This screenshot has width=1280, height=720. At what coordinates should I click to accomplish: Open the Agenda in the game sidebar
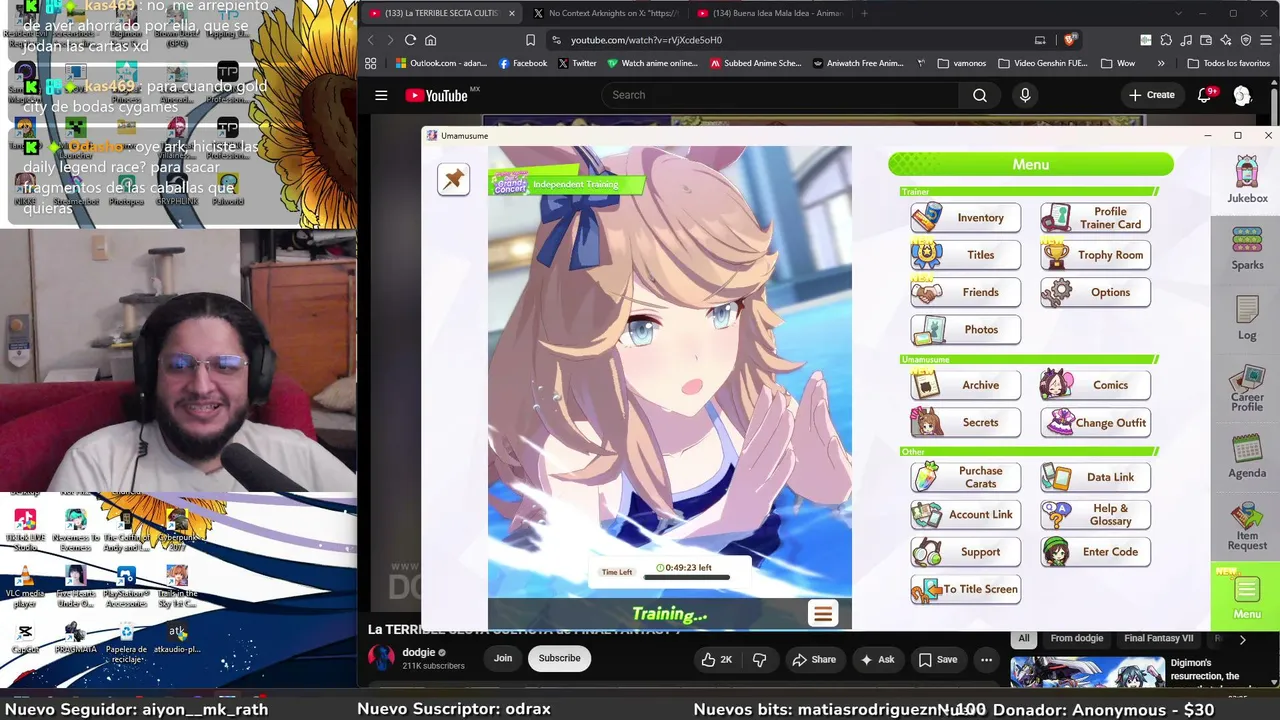point(1247,456)
